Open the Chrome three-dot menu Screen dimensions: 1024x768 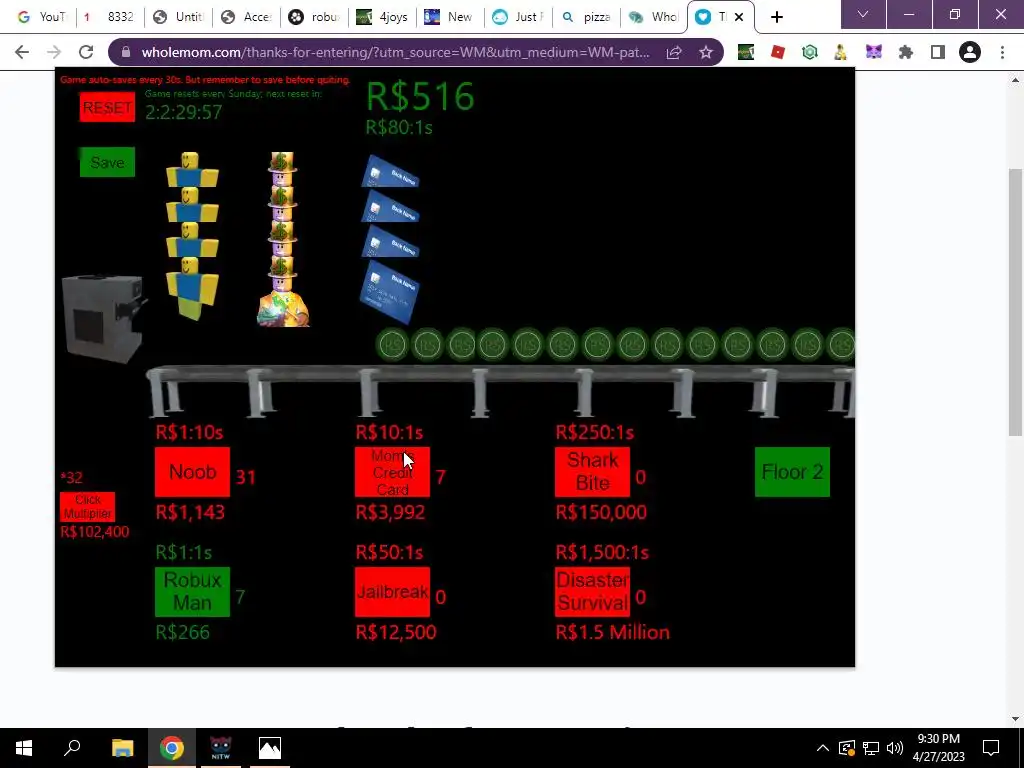[x=1002, y=52]
